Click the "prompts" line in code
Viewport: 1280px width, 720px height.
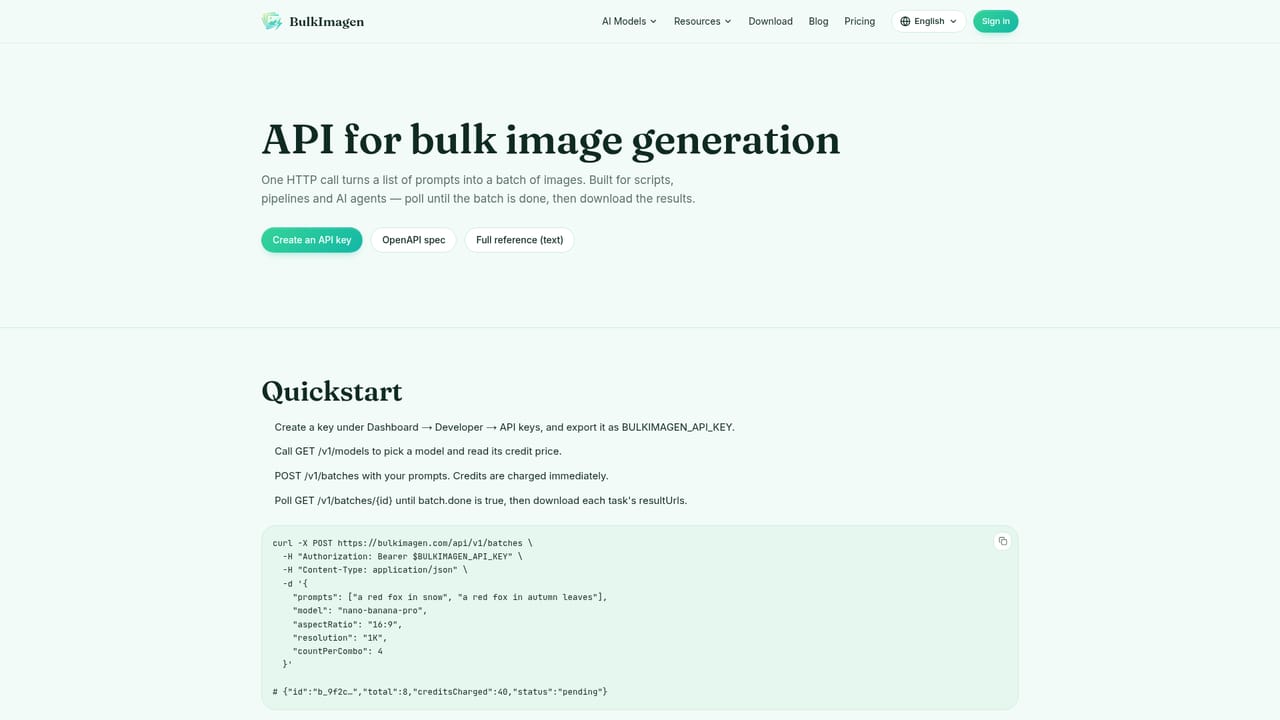point(450,597)
